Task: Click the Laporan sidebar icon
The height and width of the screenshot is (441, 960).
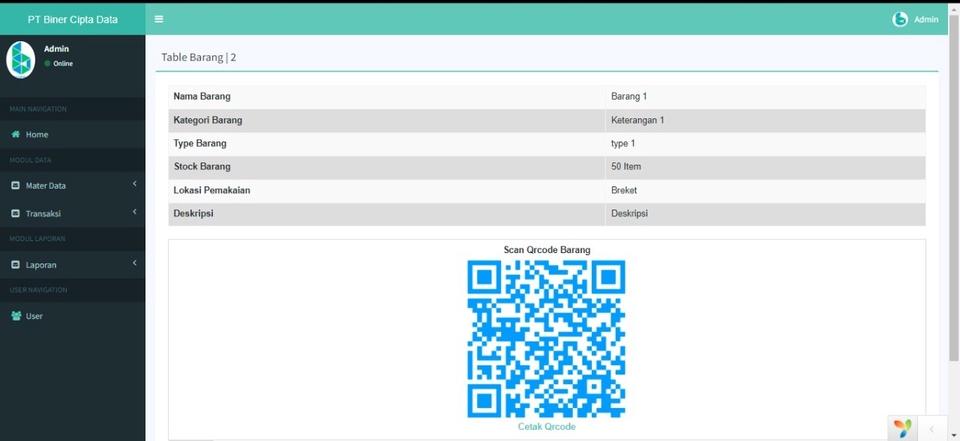Action: (16, 265)
